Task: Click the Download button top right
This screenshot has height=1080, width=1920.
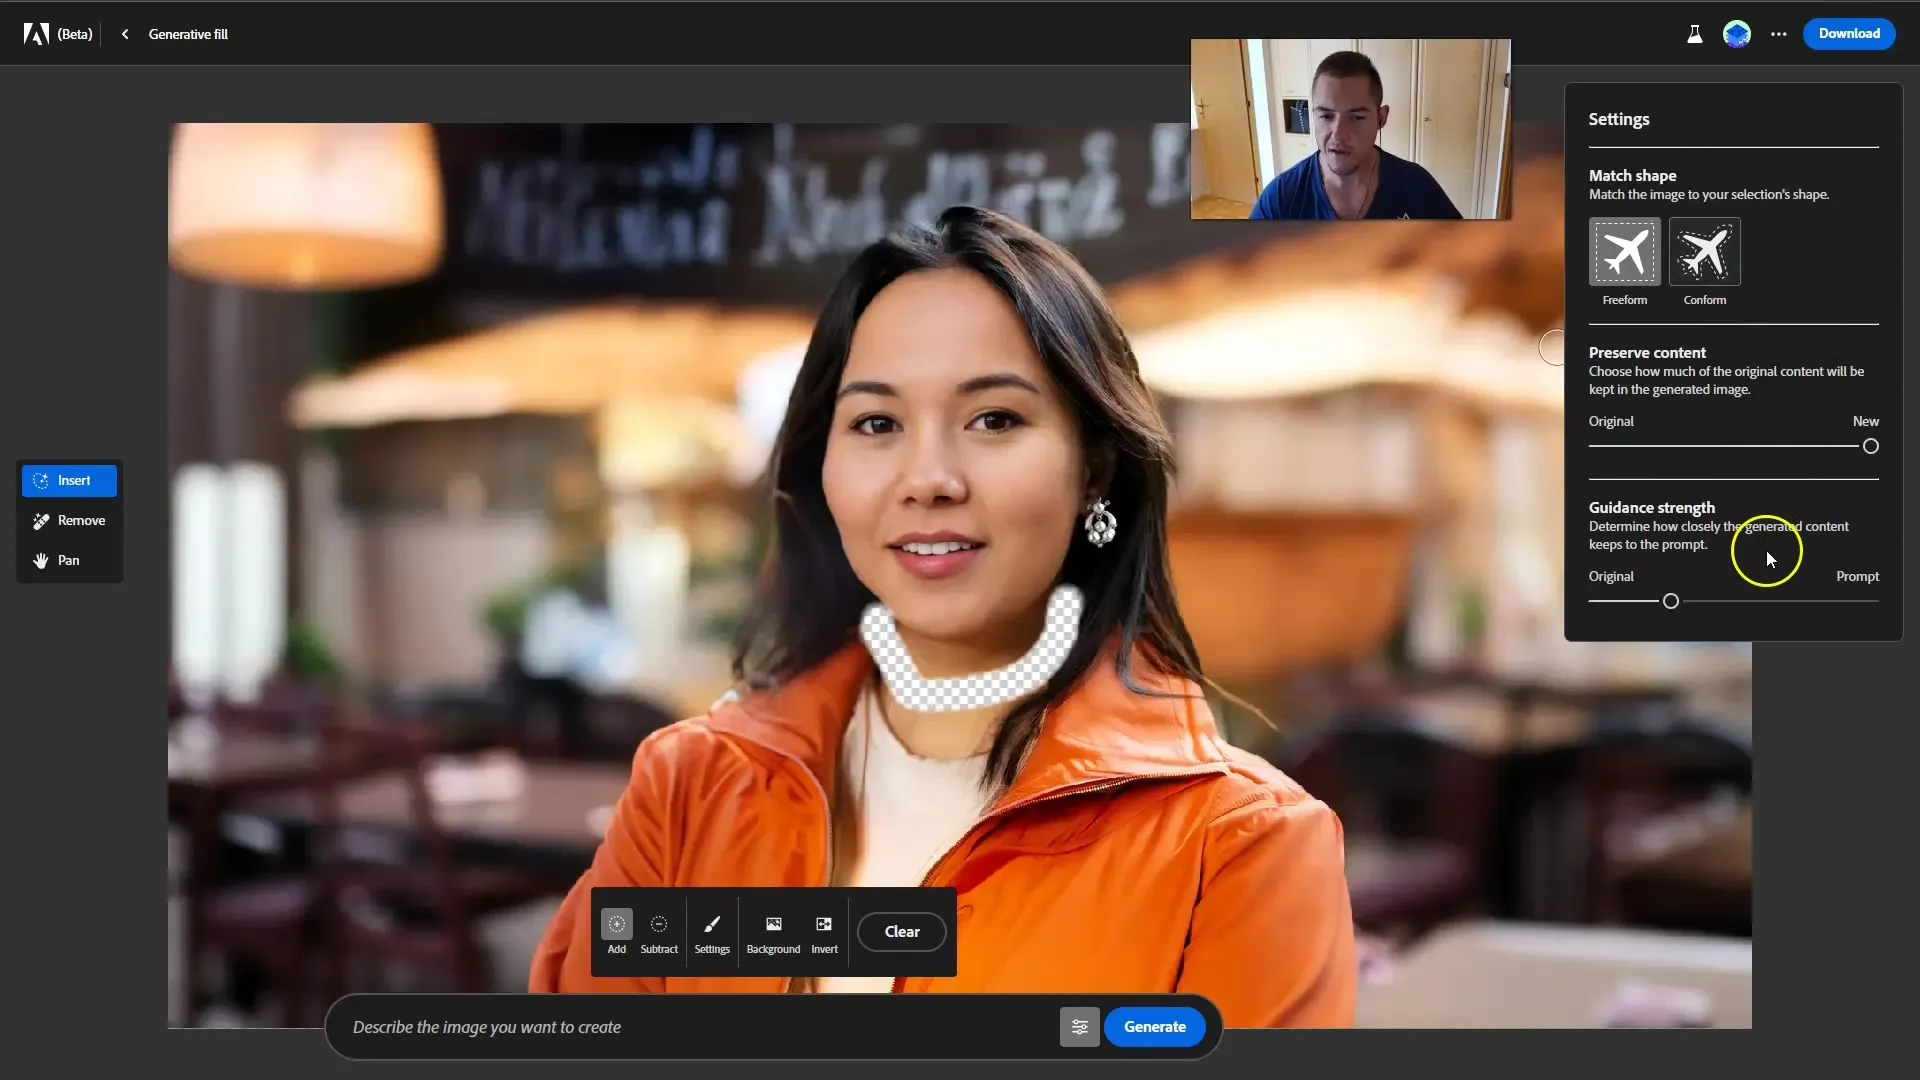Action: [1849, 33]
